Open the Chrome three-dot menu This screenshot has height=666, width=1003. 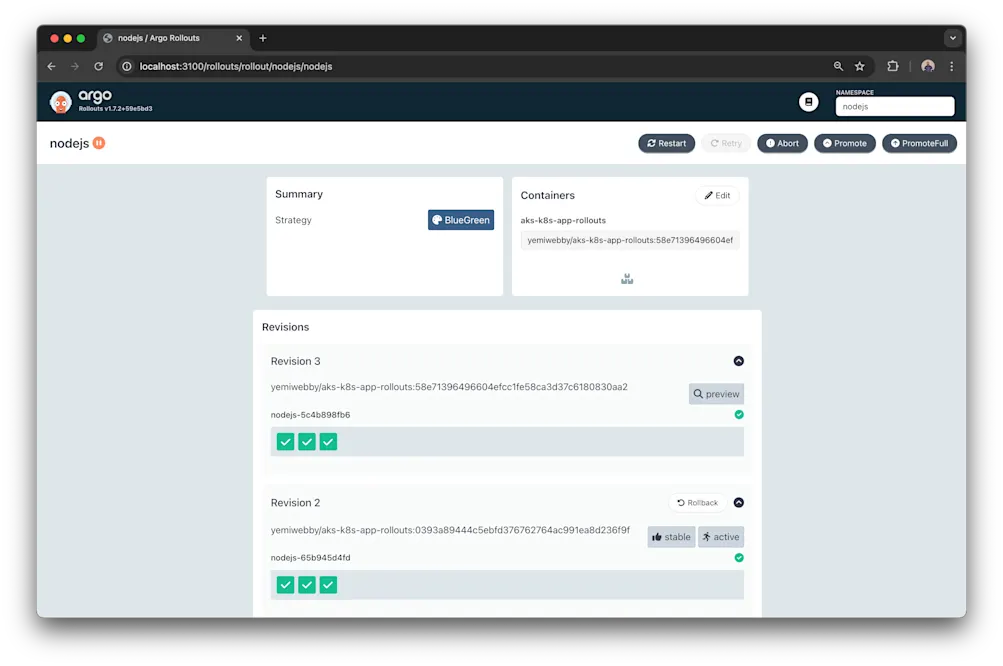click(952, 66)
